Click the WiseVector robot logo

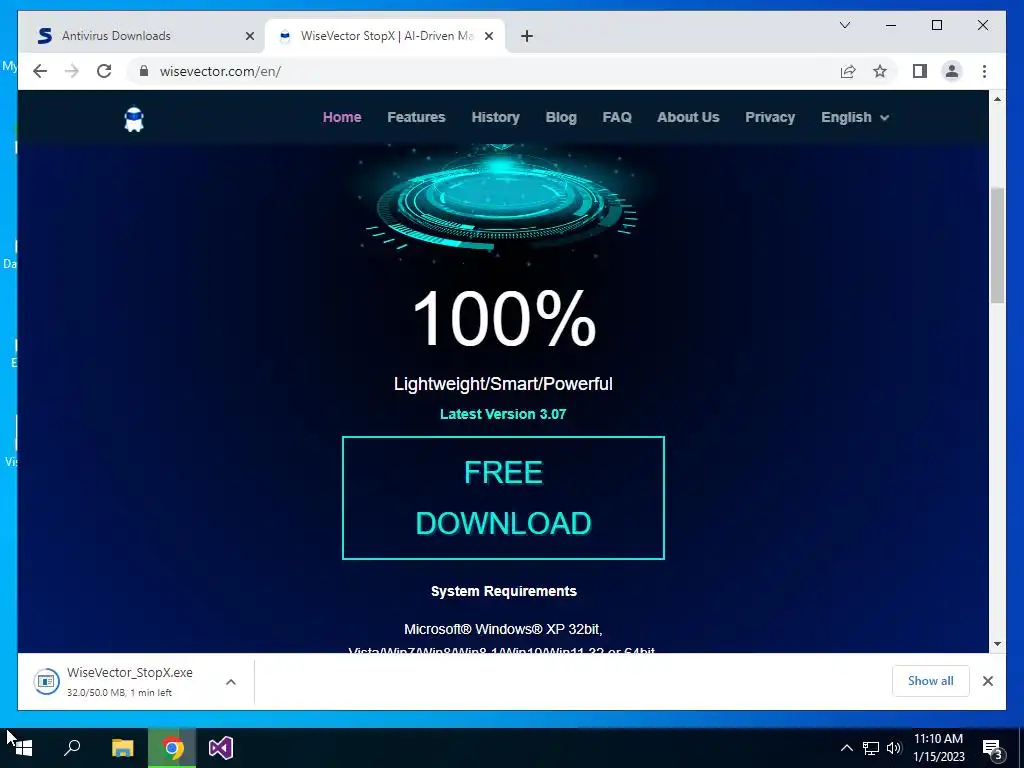134,119
